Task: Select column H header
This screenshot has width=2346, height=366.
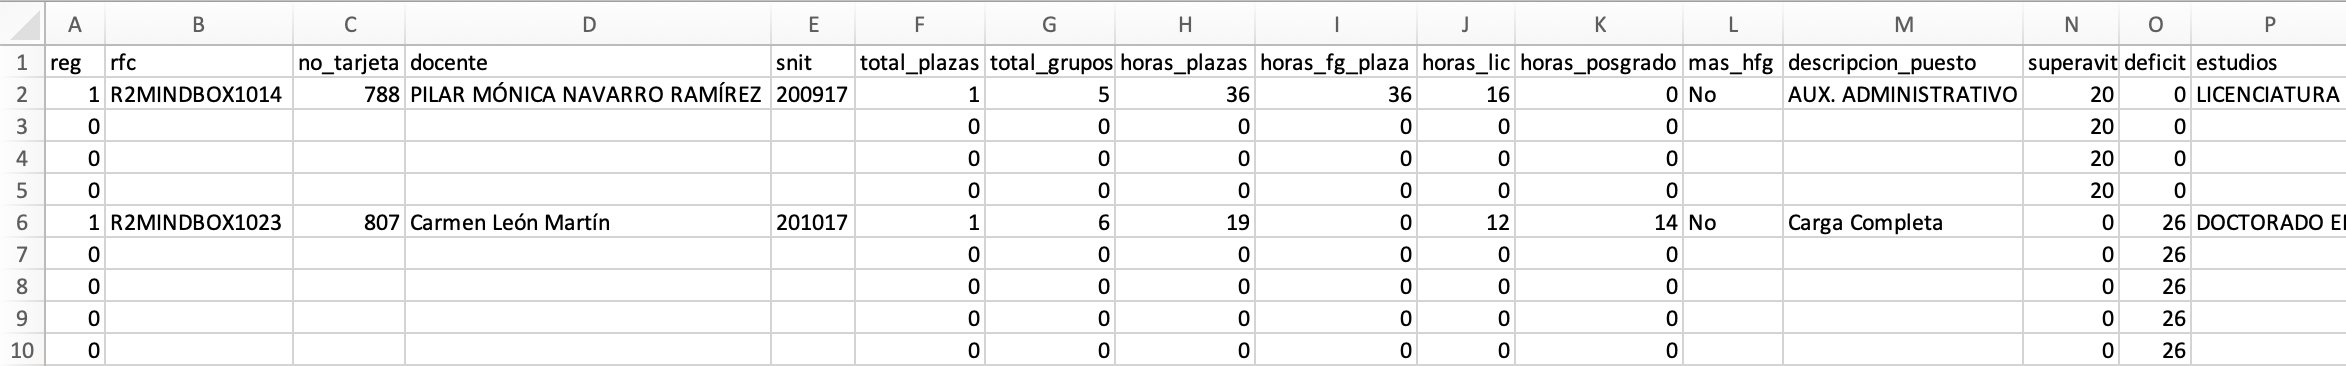Action: tap(1185, 24)
